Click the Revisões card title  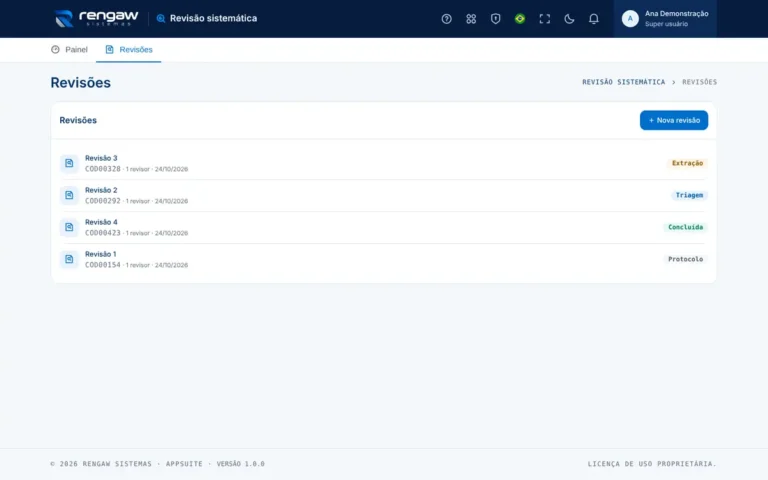coord(78,120)
